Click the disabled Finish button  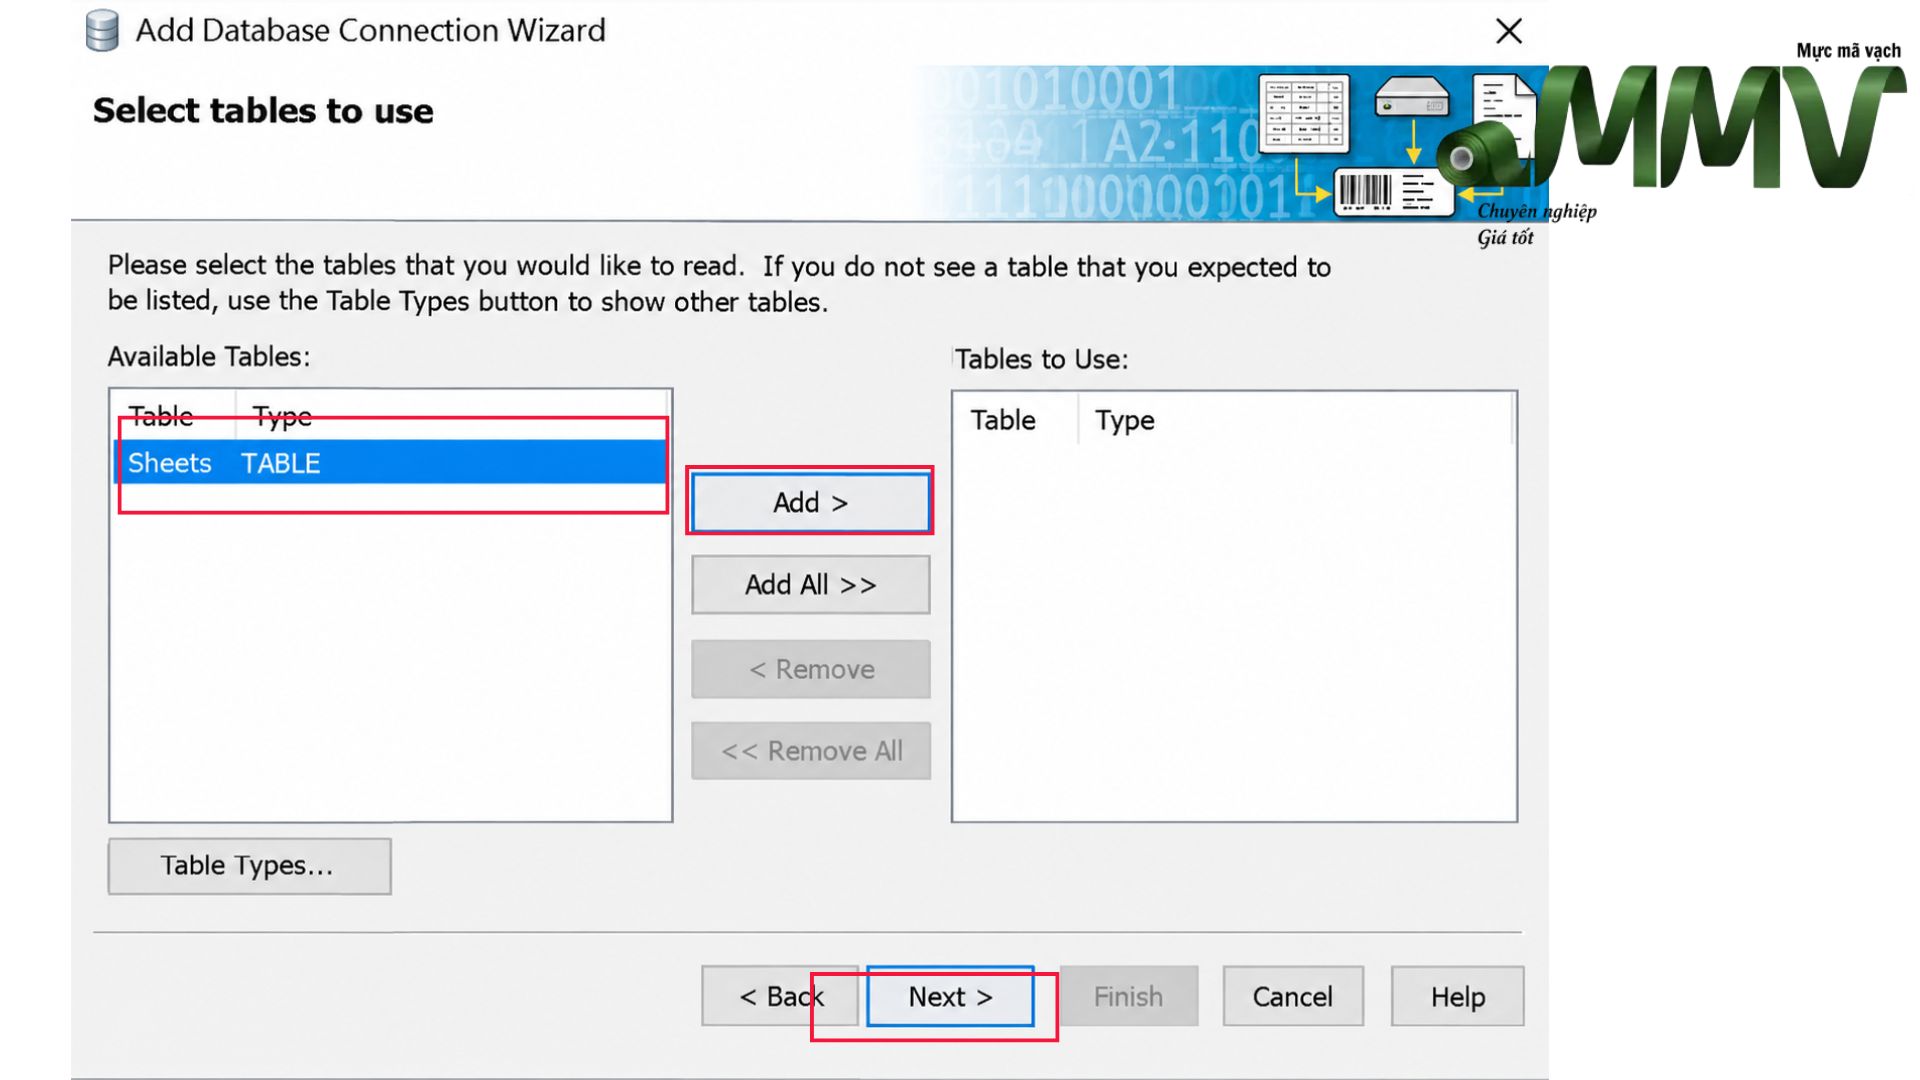[x=1128, y=996]
